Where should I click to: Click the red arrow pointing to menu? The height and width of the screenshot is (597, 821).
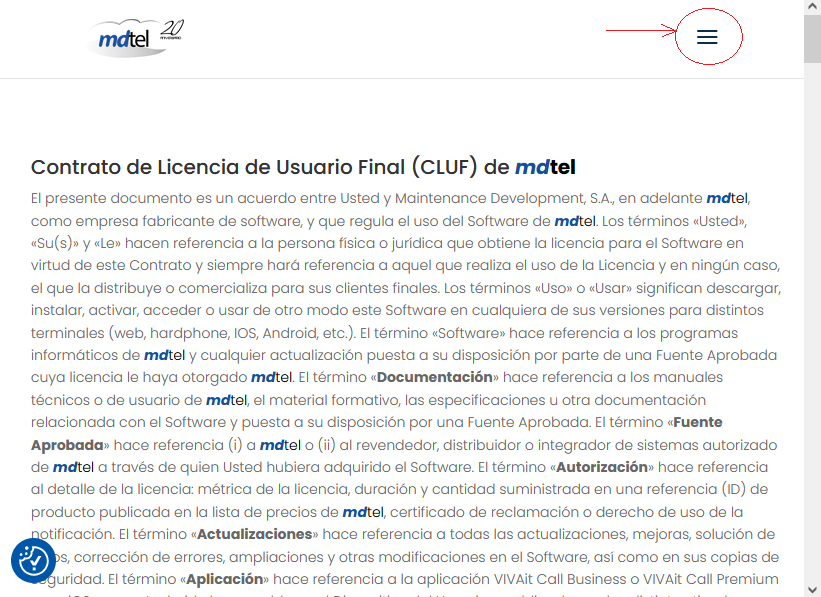(640, 32)
